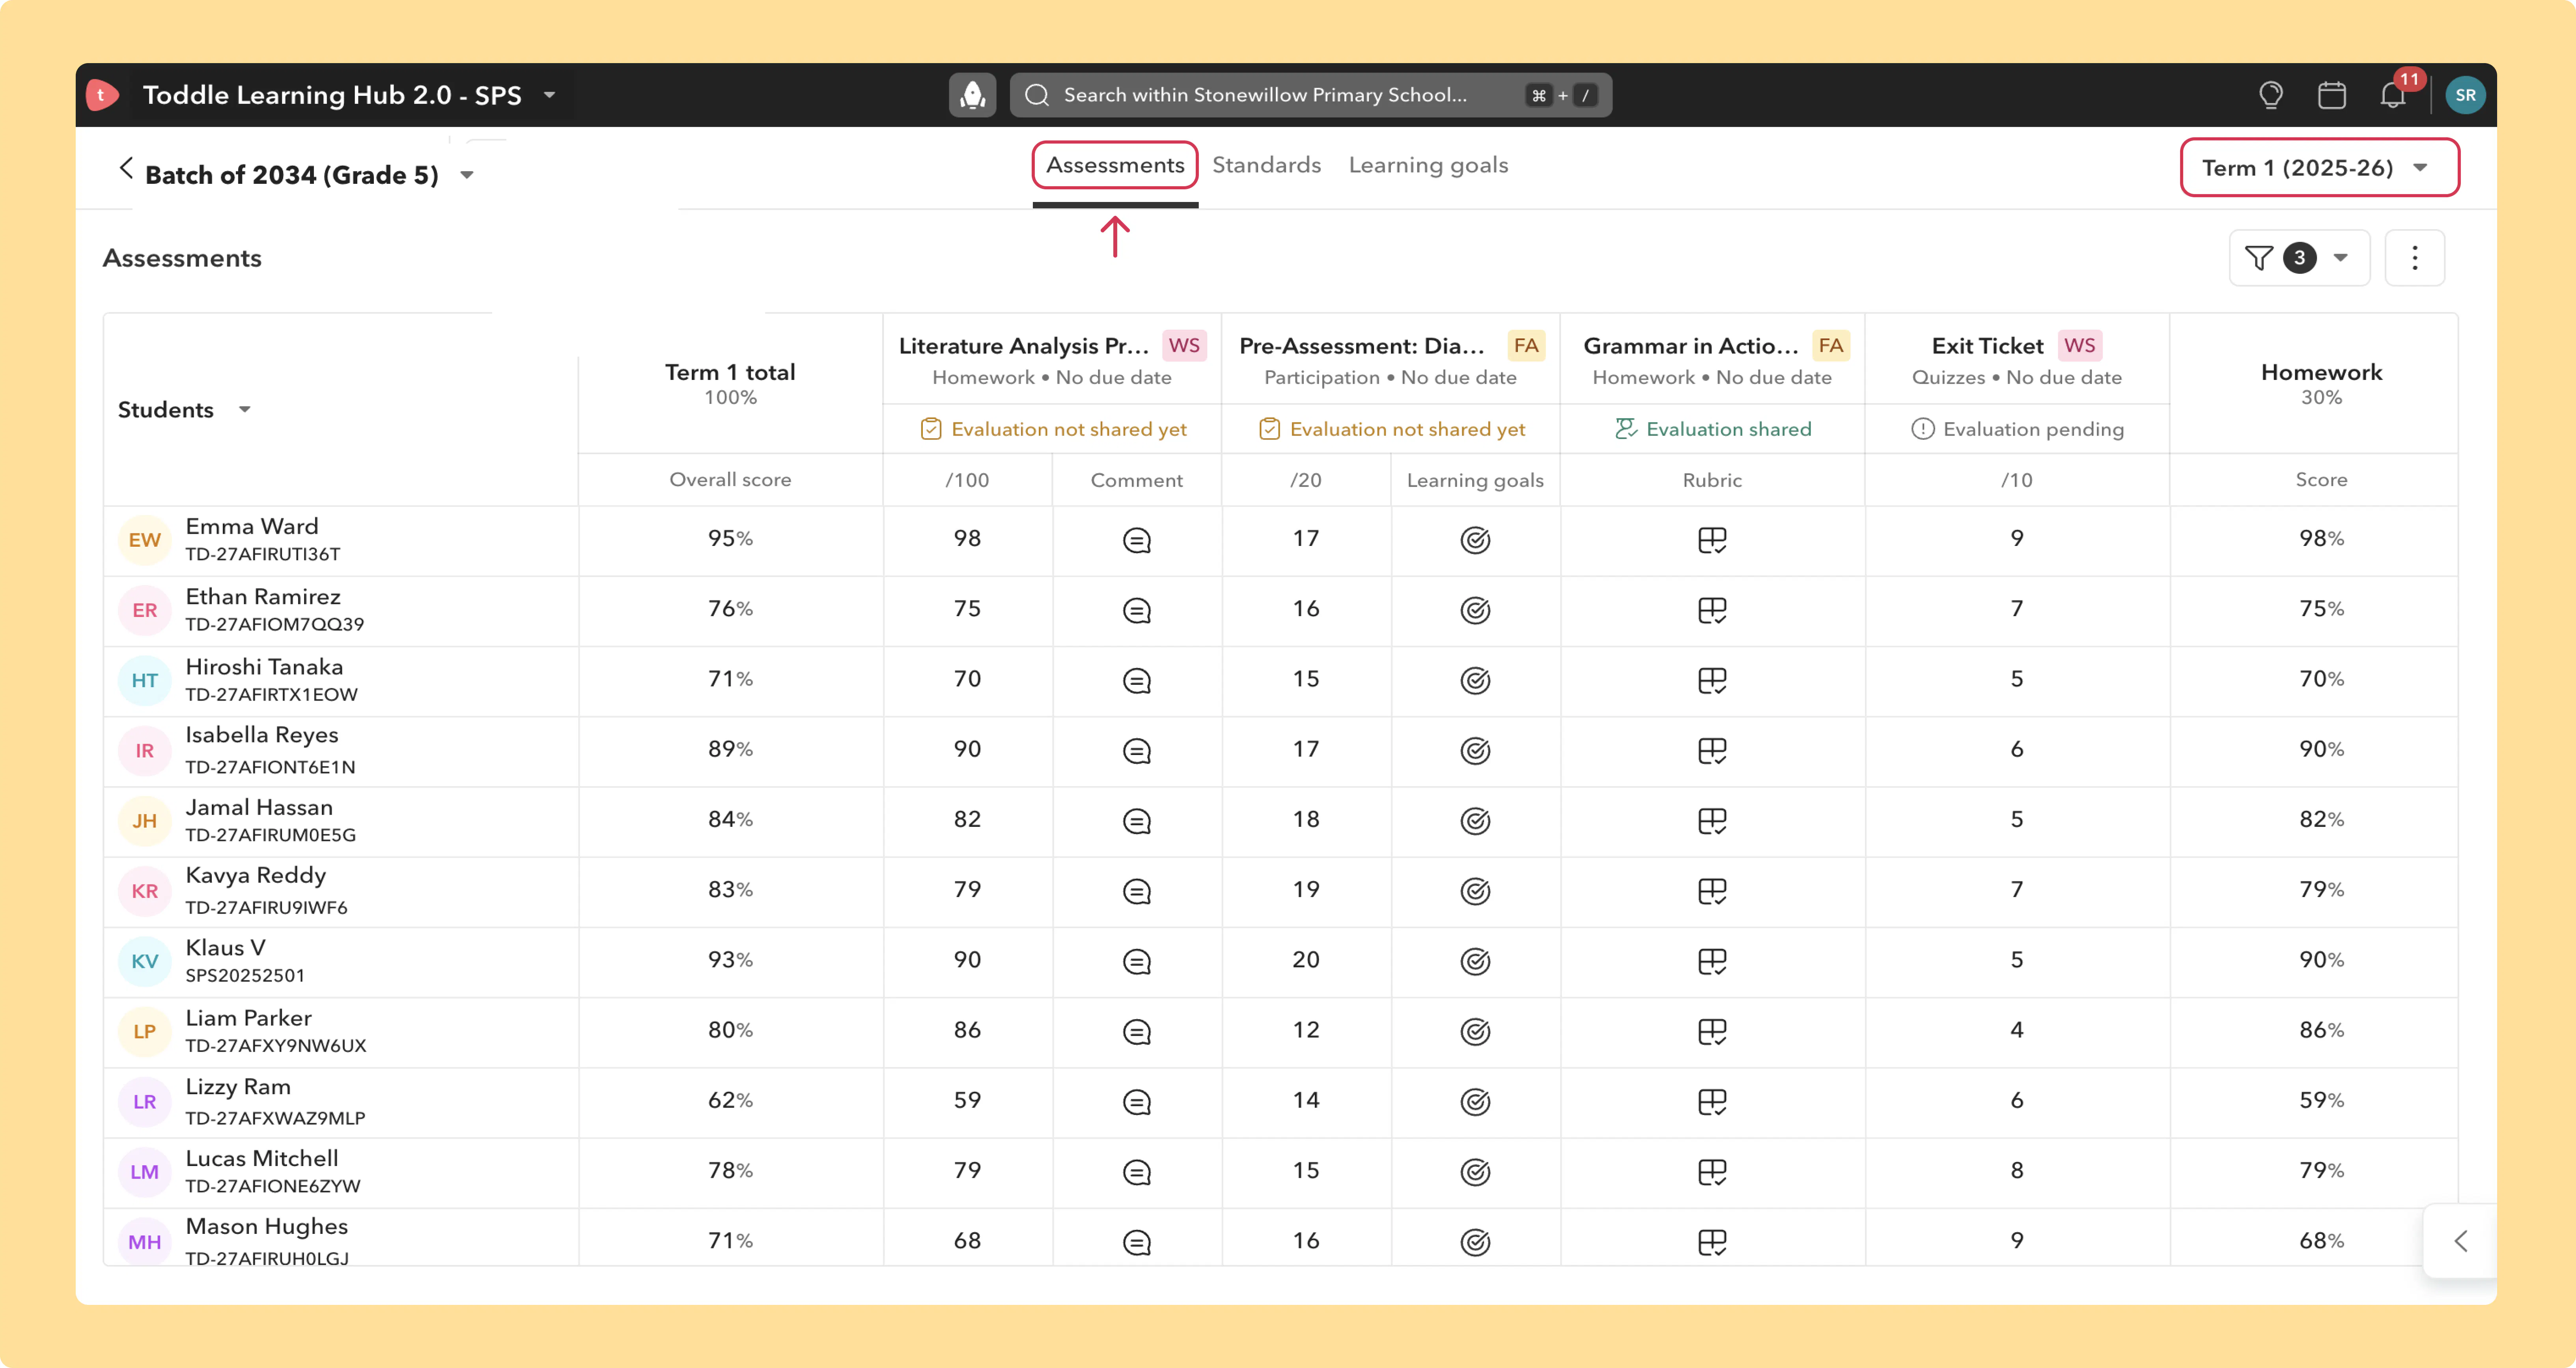The width and height of the screenshot is (2576, 1368).
Task: Click Evaluation pending status under Exit Ticket
Action: coord(2017,429)
